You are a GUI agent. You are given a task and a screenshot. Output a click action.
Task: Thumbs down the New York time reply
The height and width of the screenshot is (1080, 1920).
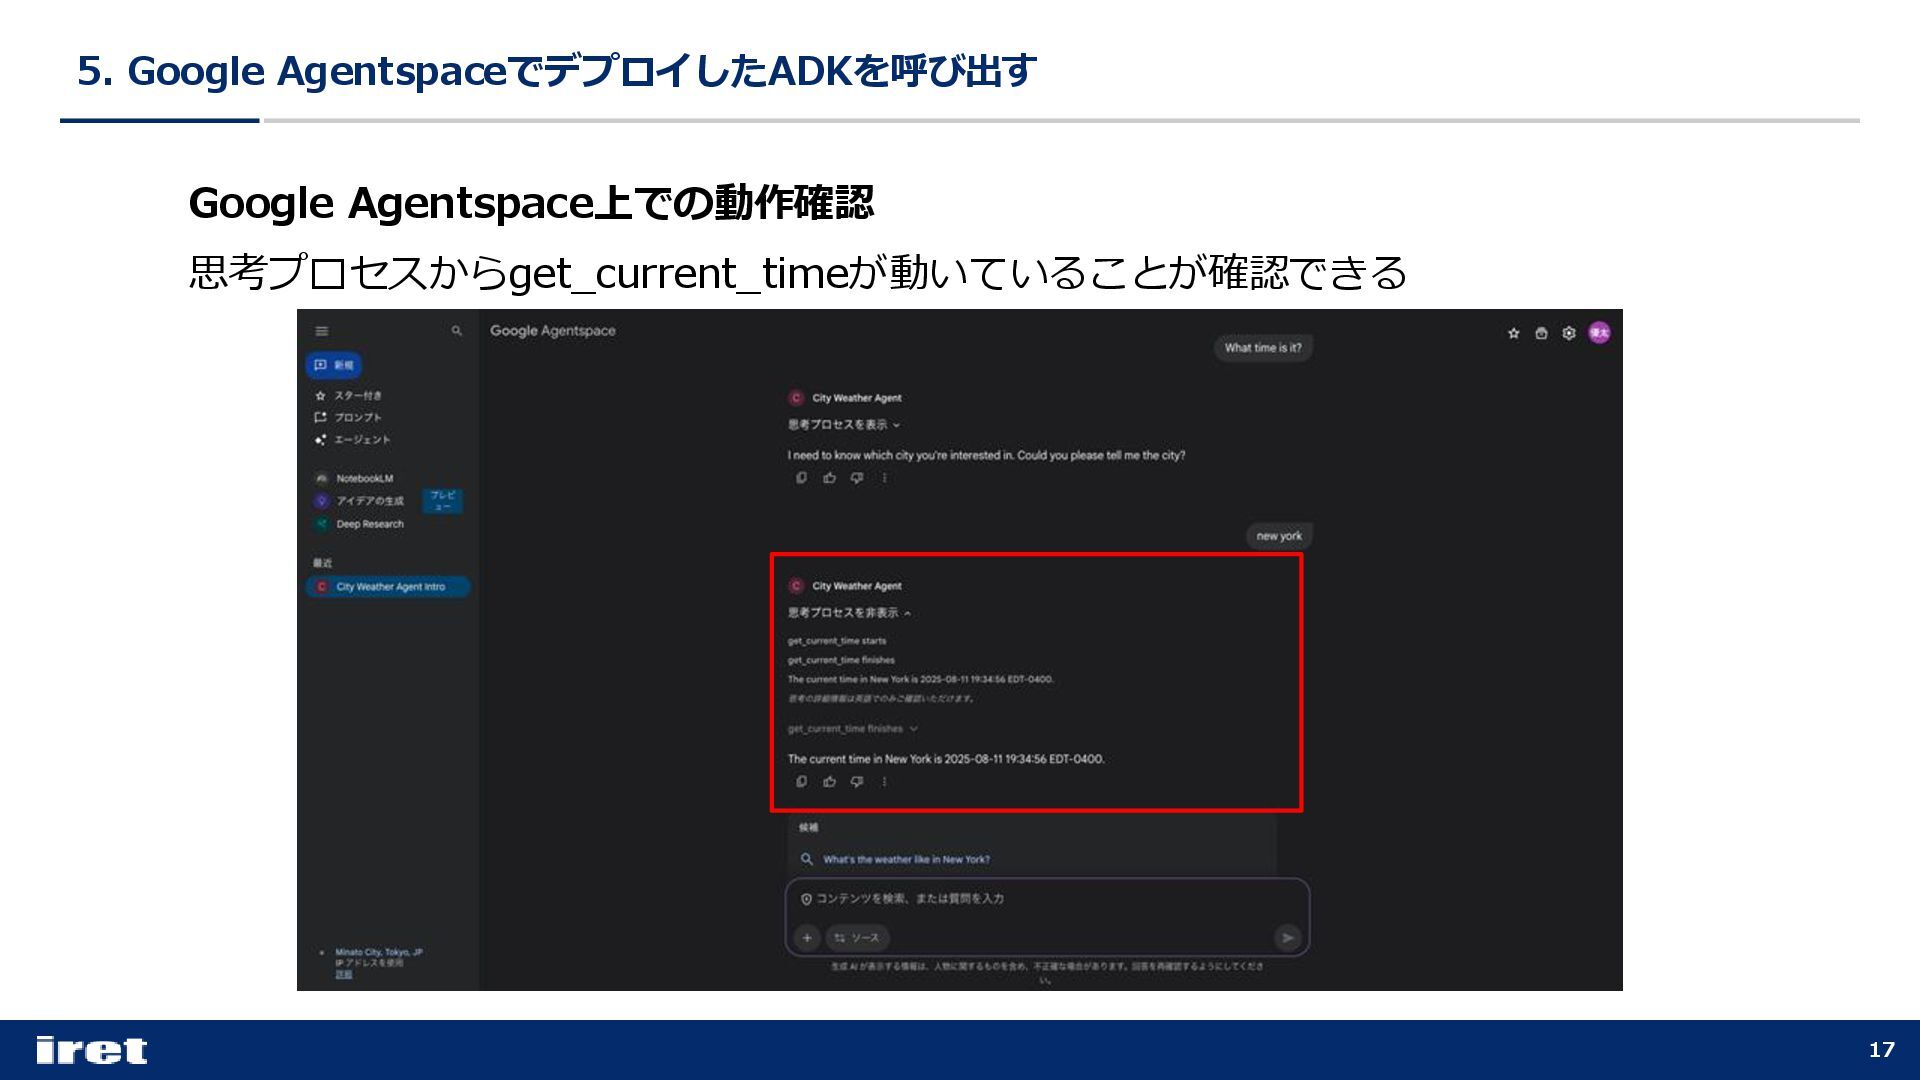pyautogui.click(x=857, y=782)
